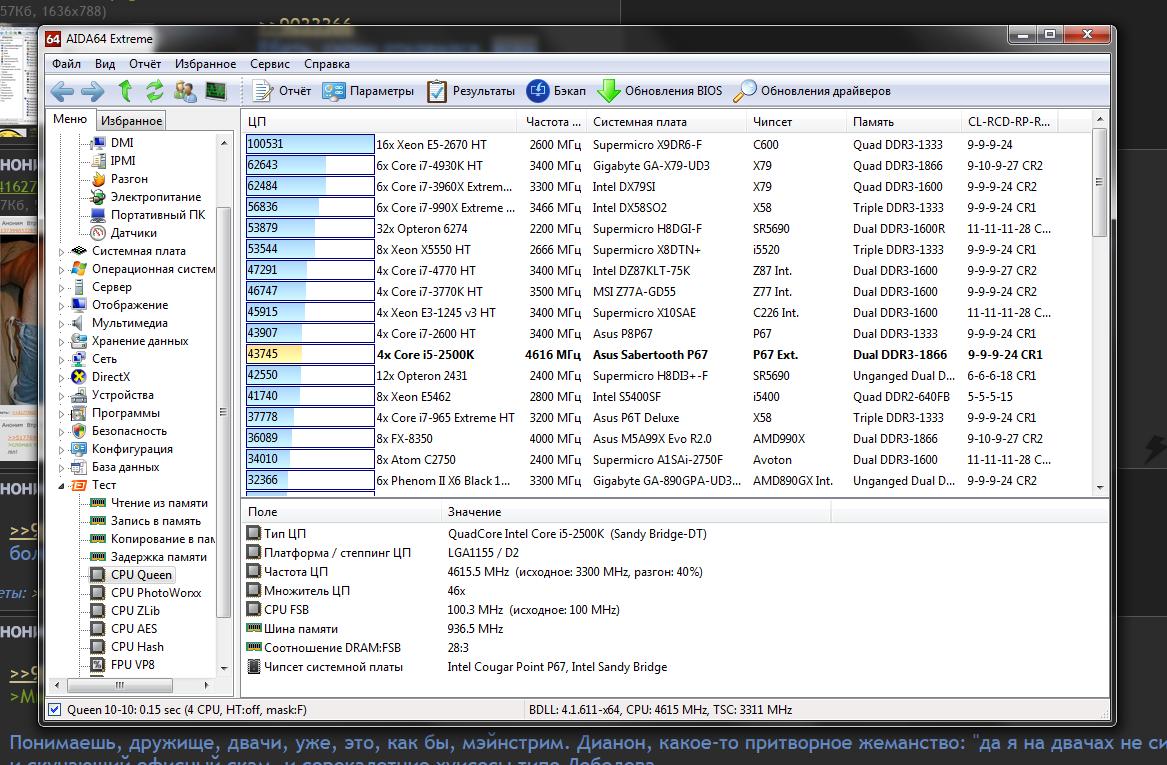1167x765 pixels.
Task: Click the Бэкап toolbar button
Action: [x=556, y=91]
